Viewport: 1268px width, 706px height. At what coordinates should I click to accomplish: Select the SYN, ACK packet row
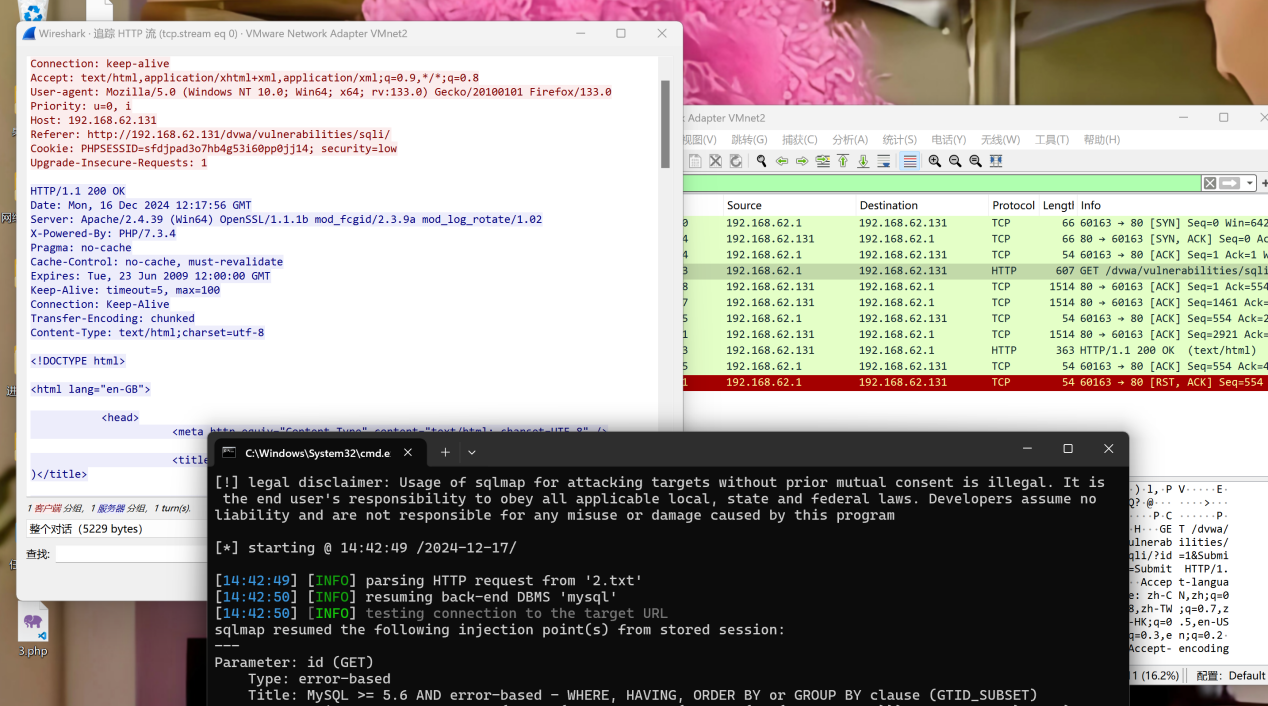tap(976, 239)
